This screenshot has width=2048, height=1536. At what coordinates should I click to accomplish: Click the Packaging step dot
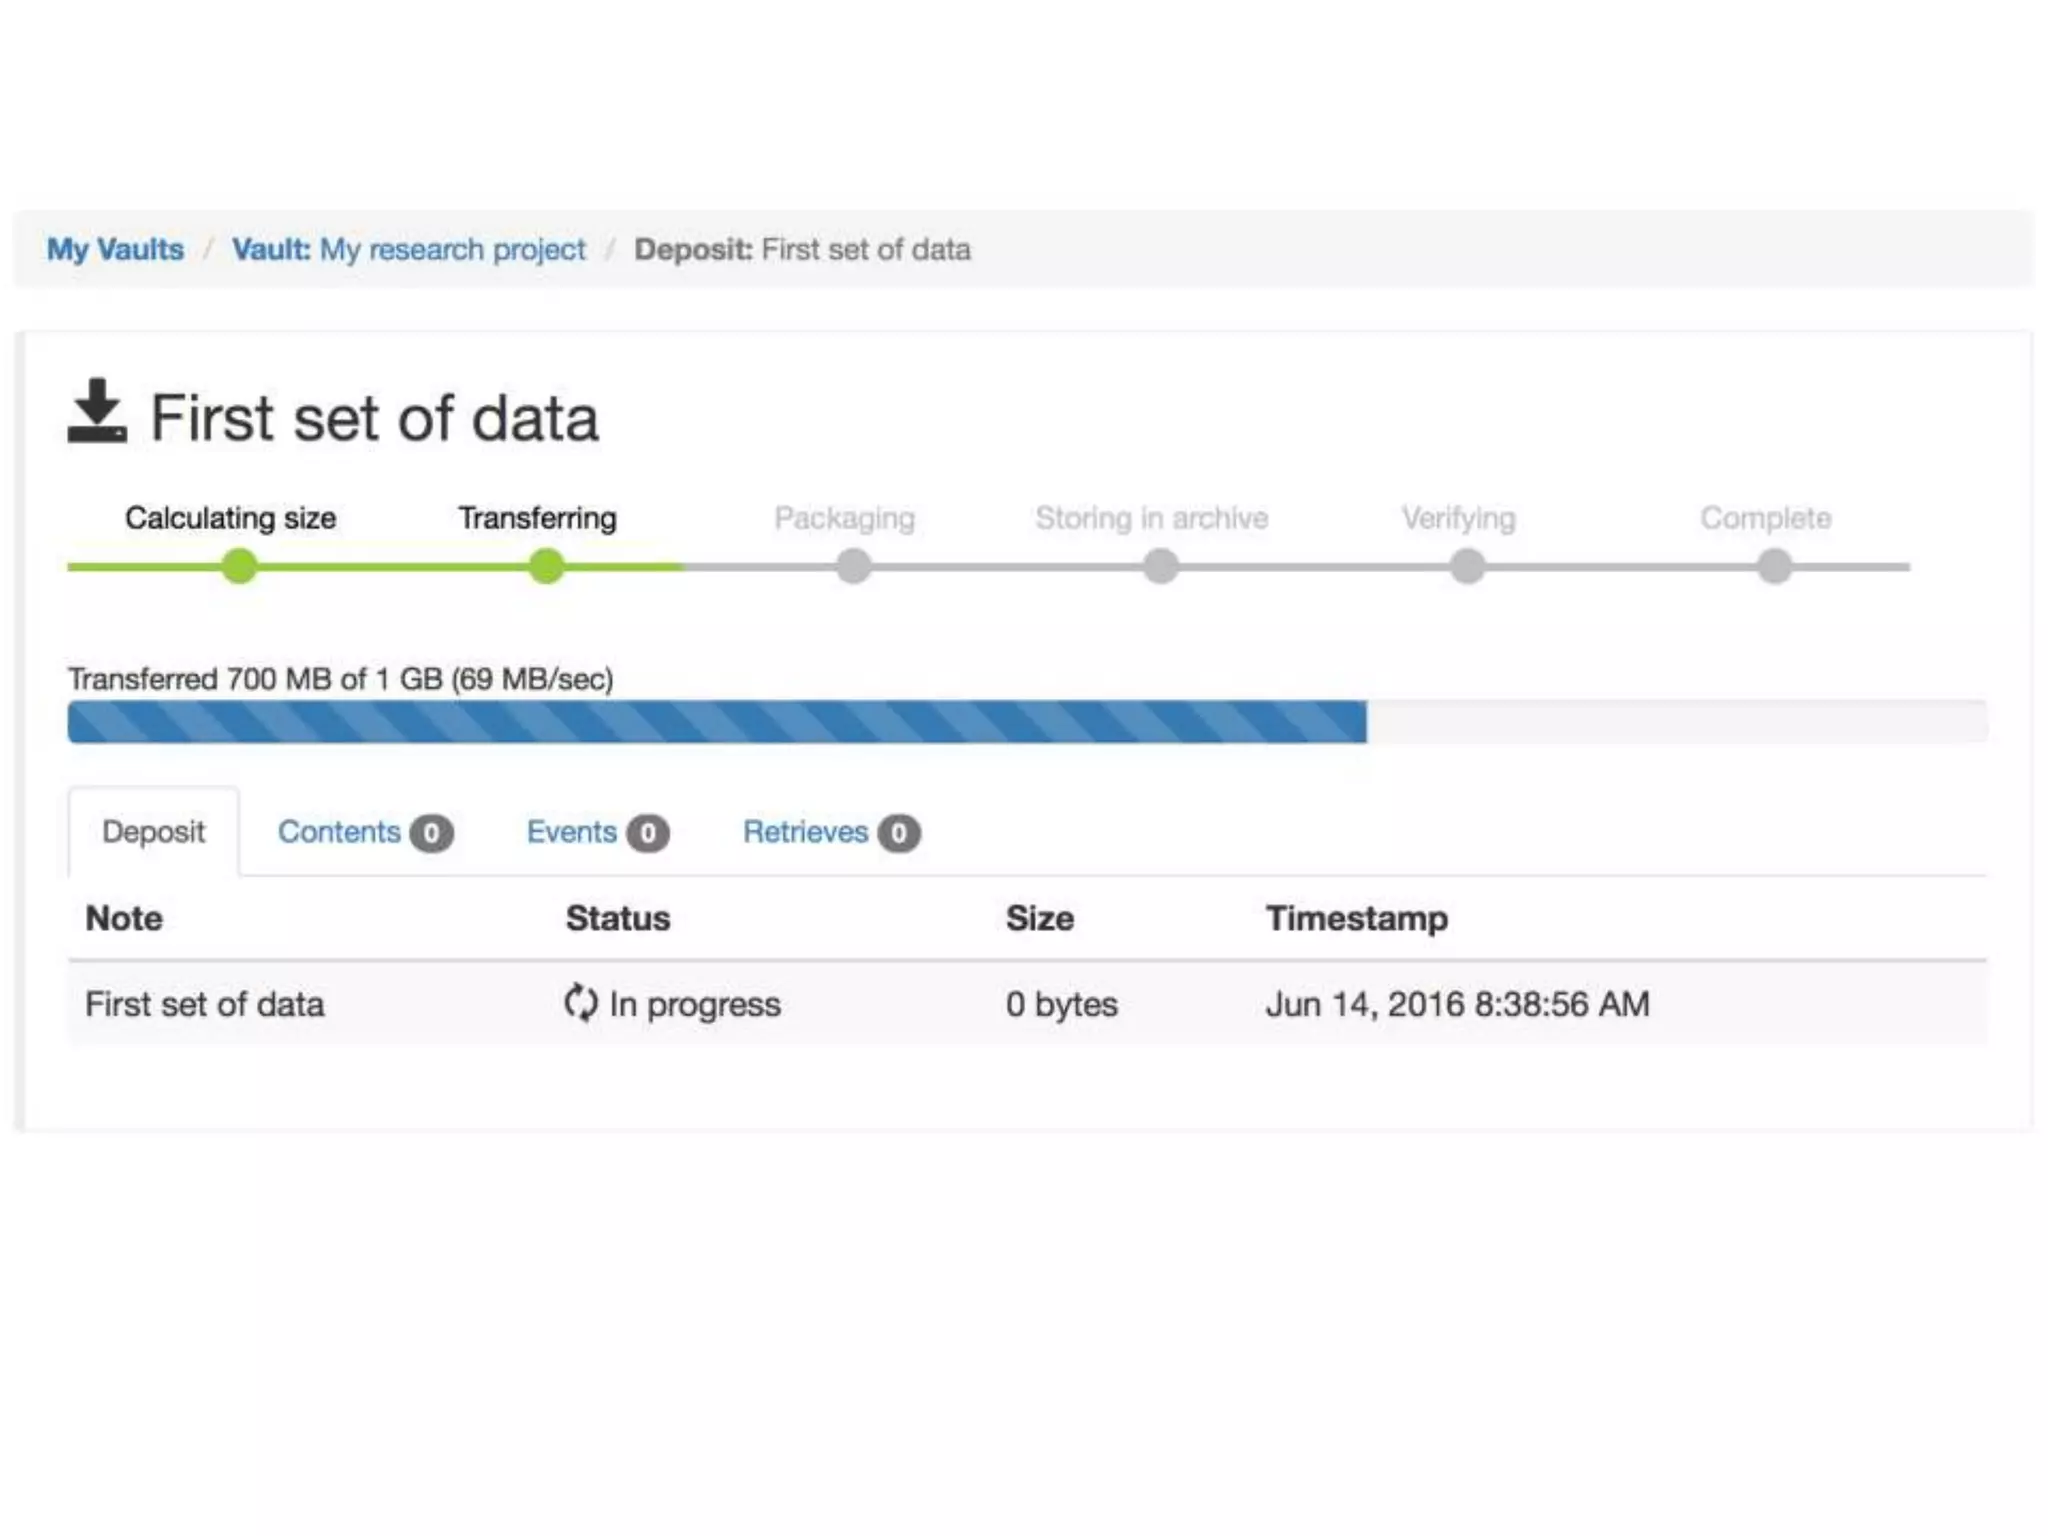853,567
